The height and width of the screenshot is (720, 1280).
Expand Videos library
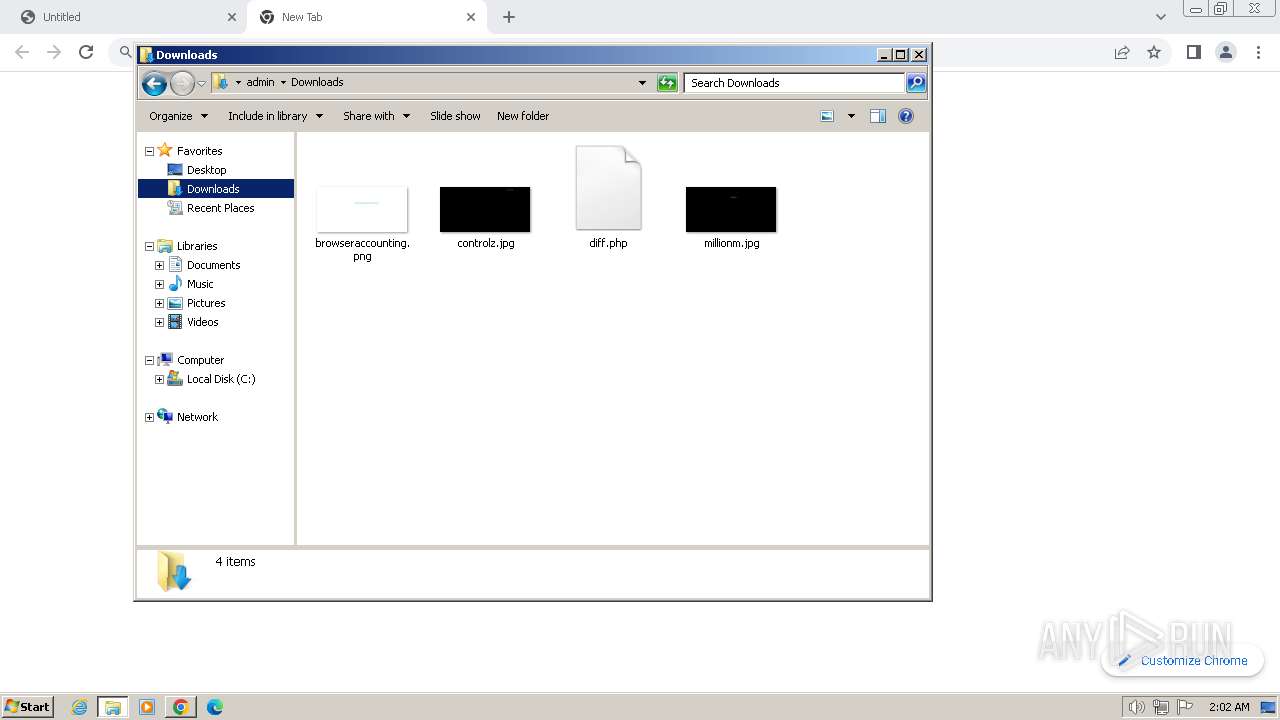coord(159,322)
